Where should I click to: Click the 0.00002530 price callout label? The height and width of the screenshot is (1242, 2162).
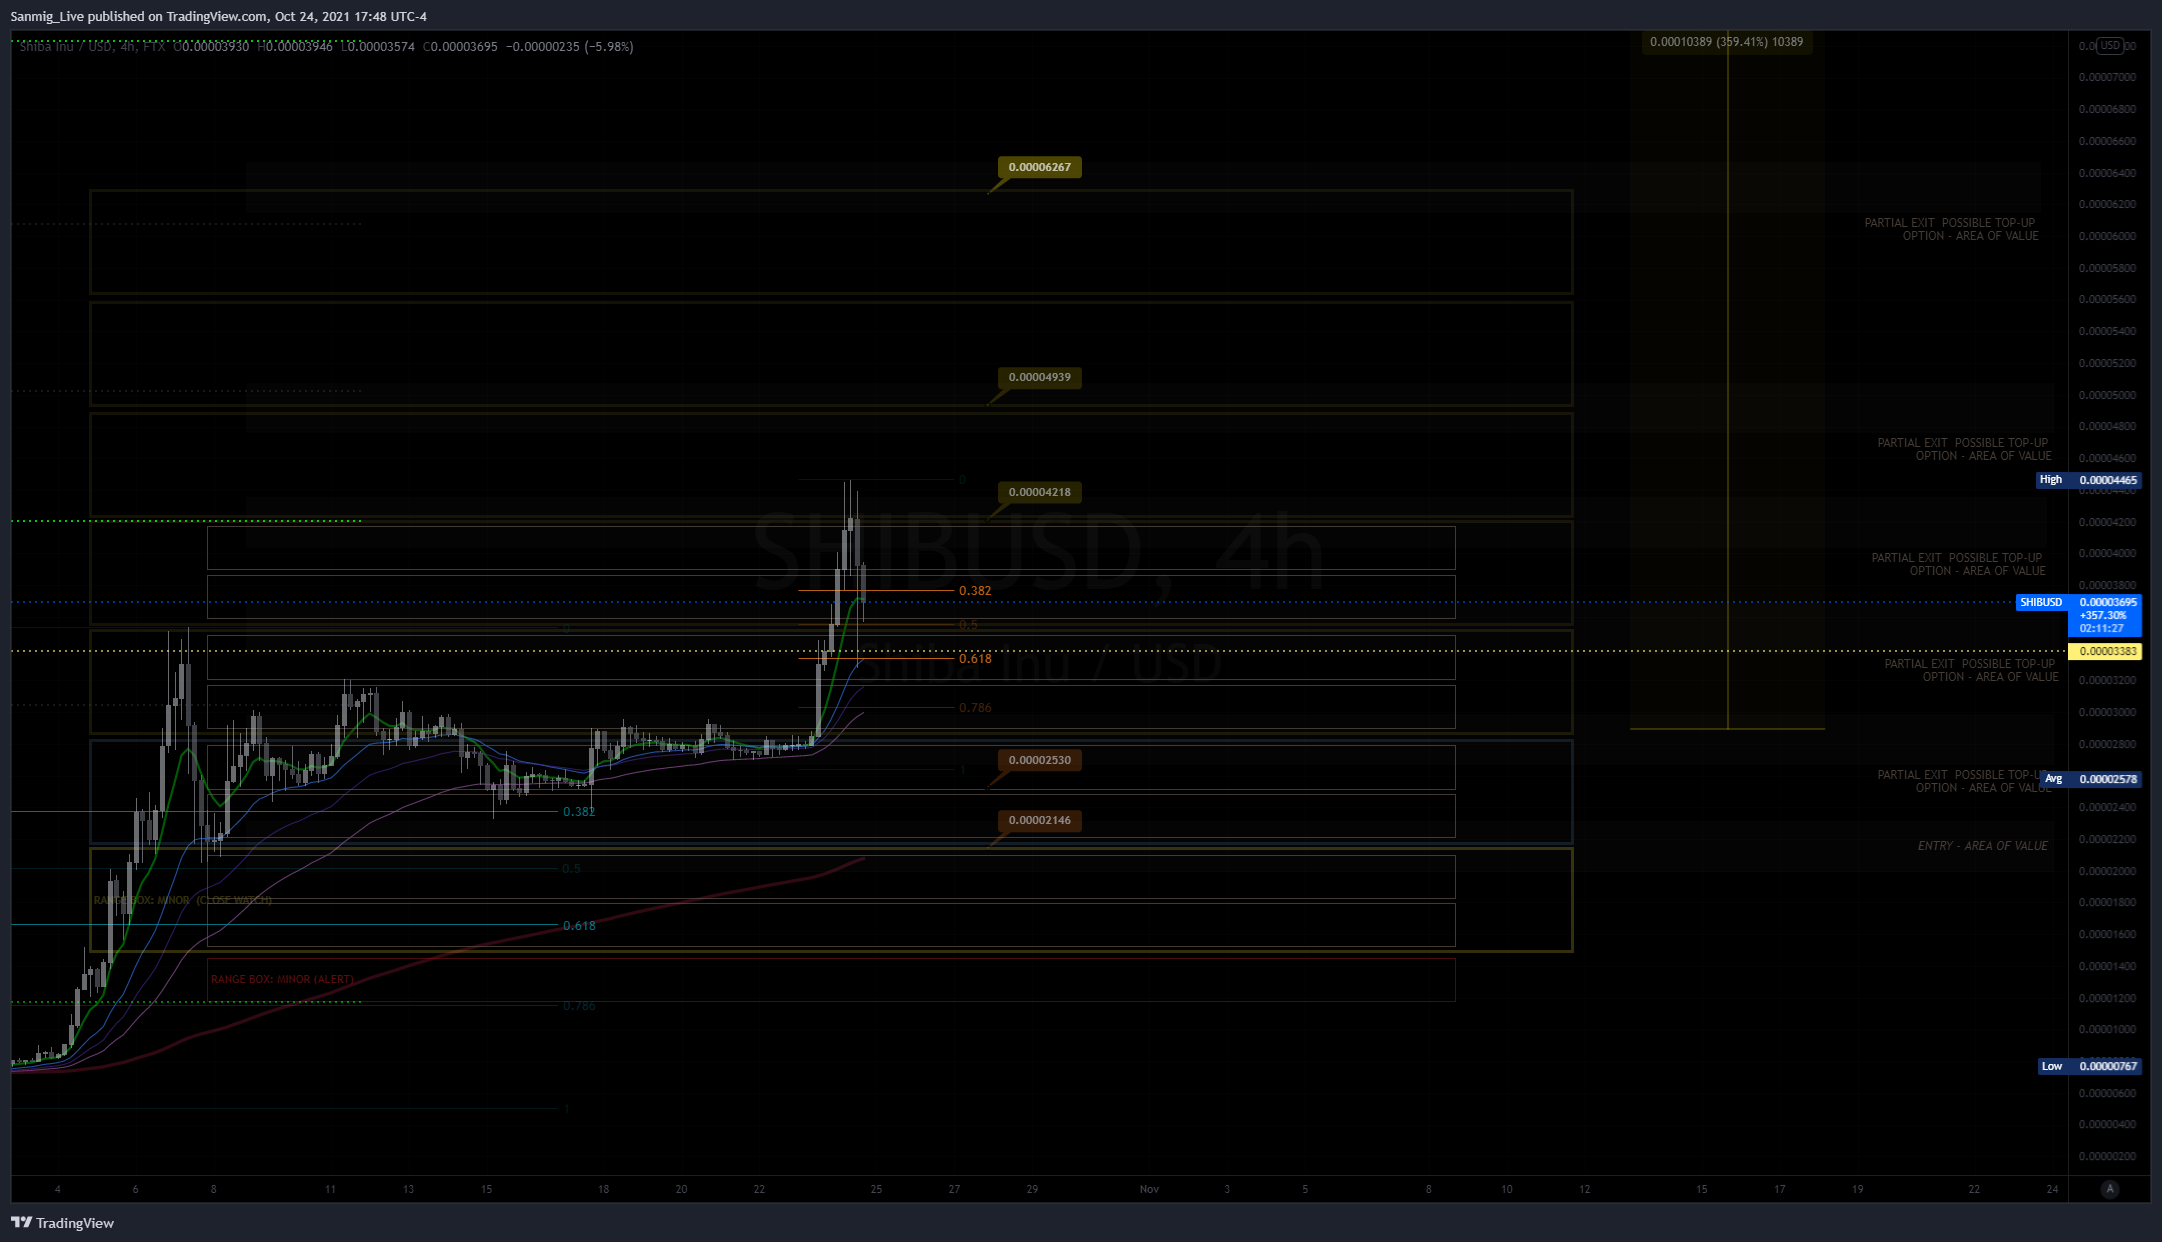tap(1040, 760)
